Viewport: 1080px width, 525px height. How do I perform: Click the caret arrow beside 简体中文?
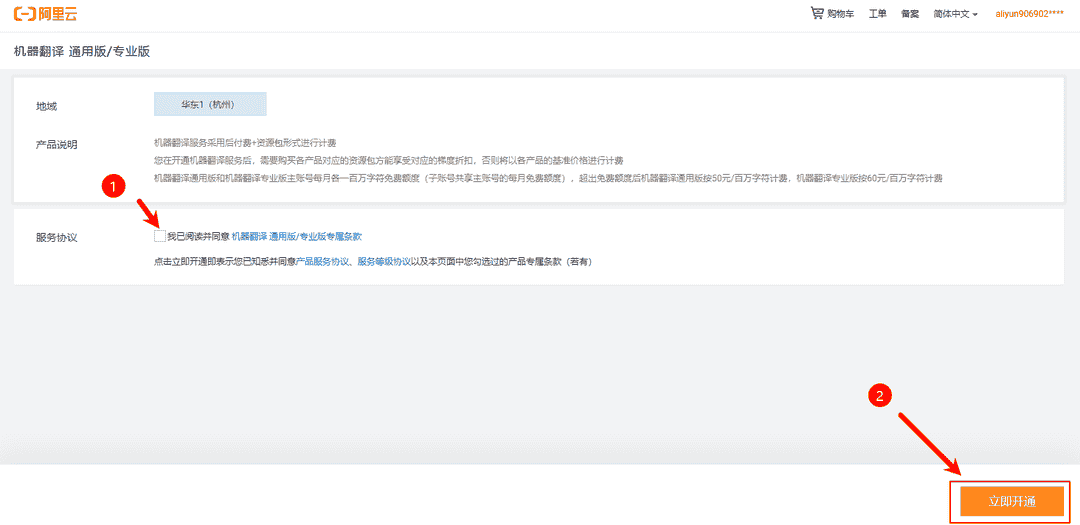point(975,15)
